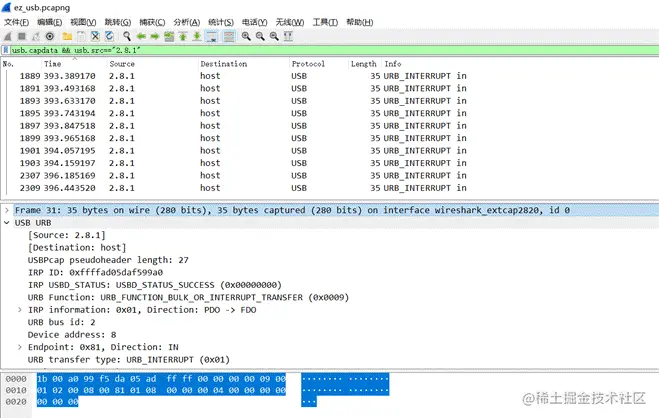Toggle packet list colorization
659x418 pixels.
229,37
